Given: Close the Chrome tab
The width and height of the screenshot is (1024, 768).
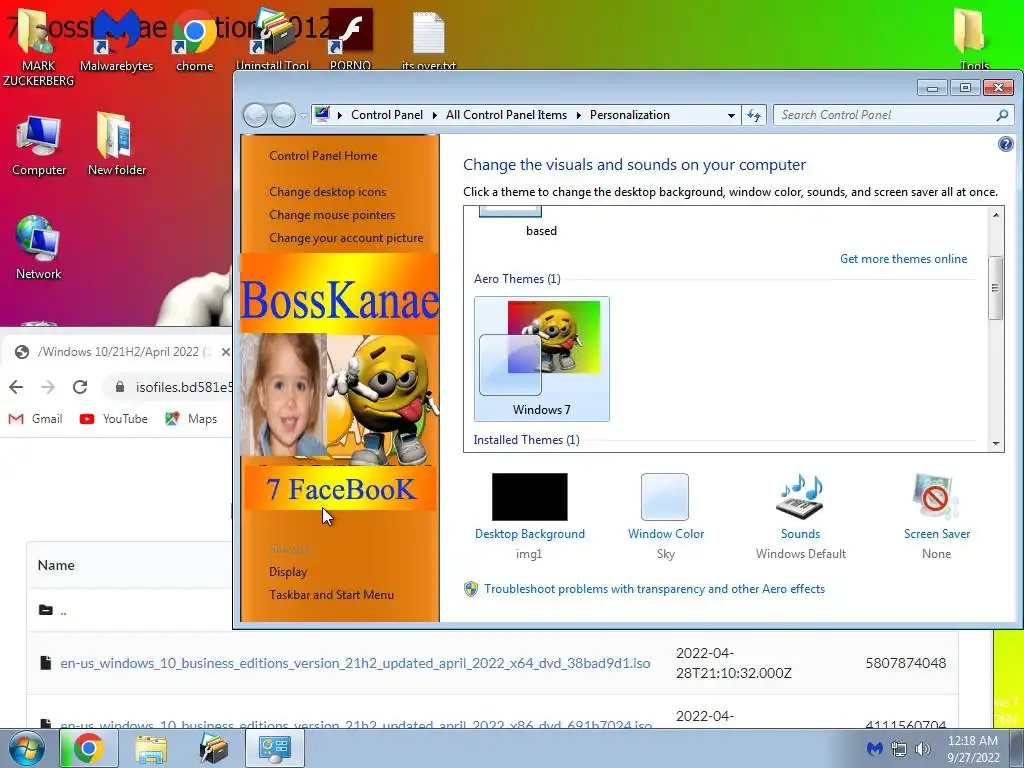Looking at the screenshot, I should [x=225, y=352].
